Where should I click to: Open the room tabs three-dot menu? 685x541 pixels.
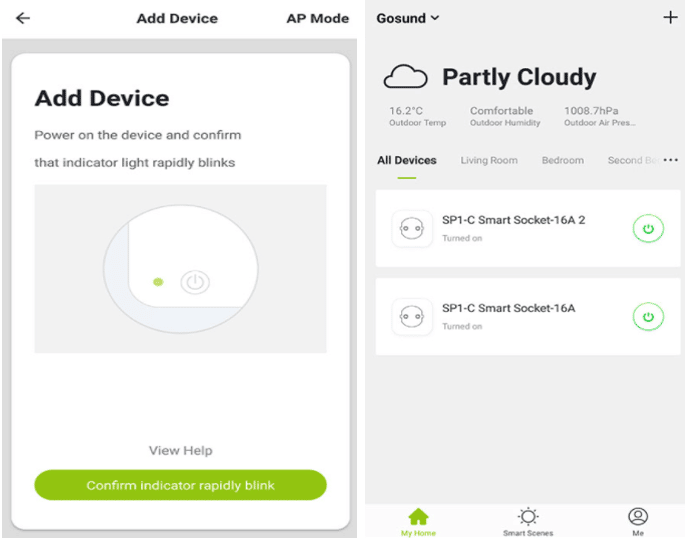coord(671,160)
